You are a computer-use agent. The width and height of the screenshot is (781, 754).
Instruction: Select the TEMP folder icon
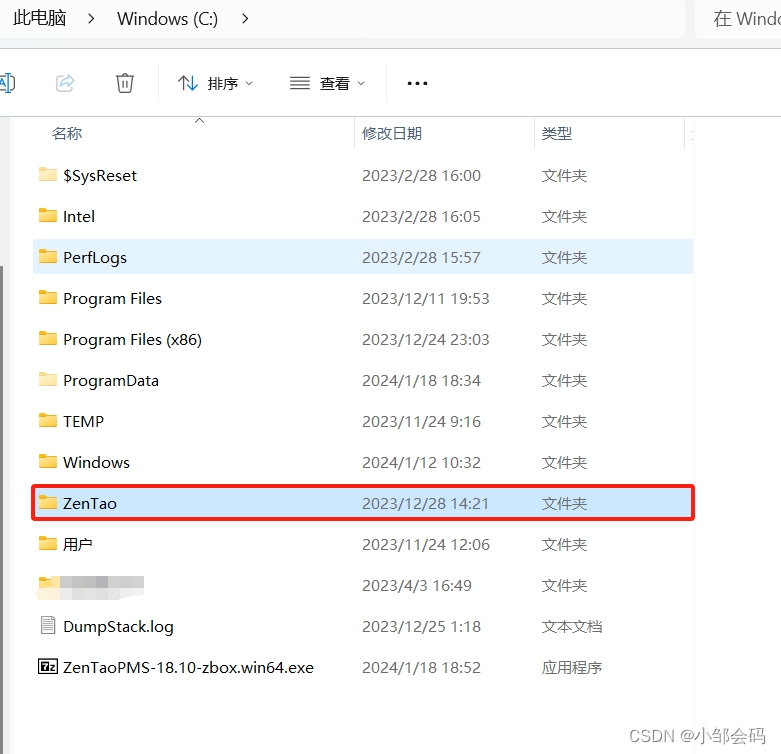point(48,420)
